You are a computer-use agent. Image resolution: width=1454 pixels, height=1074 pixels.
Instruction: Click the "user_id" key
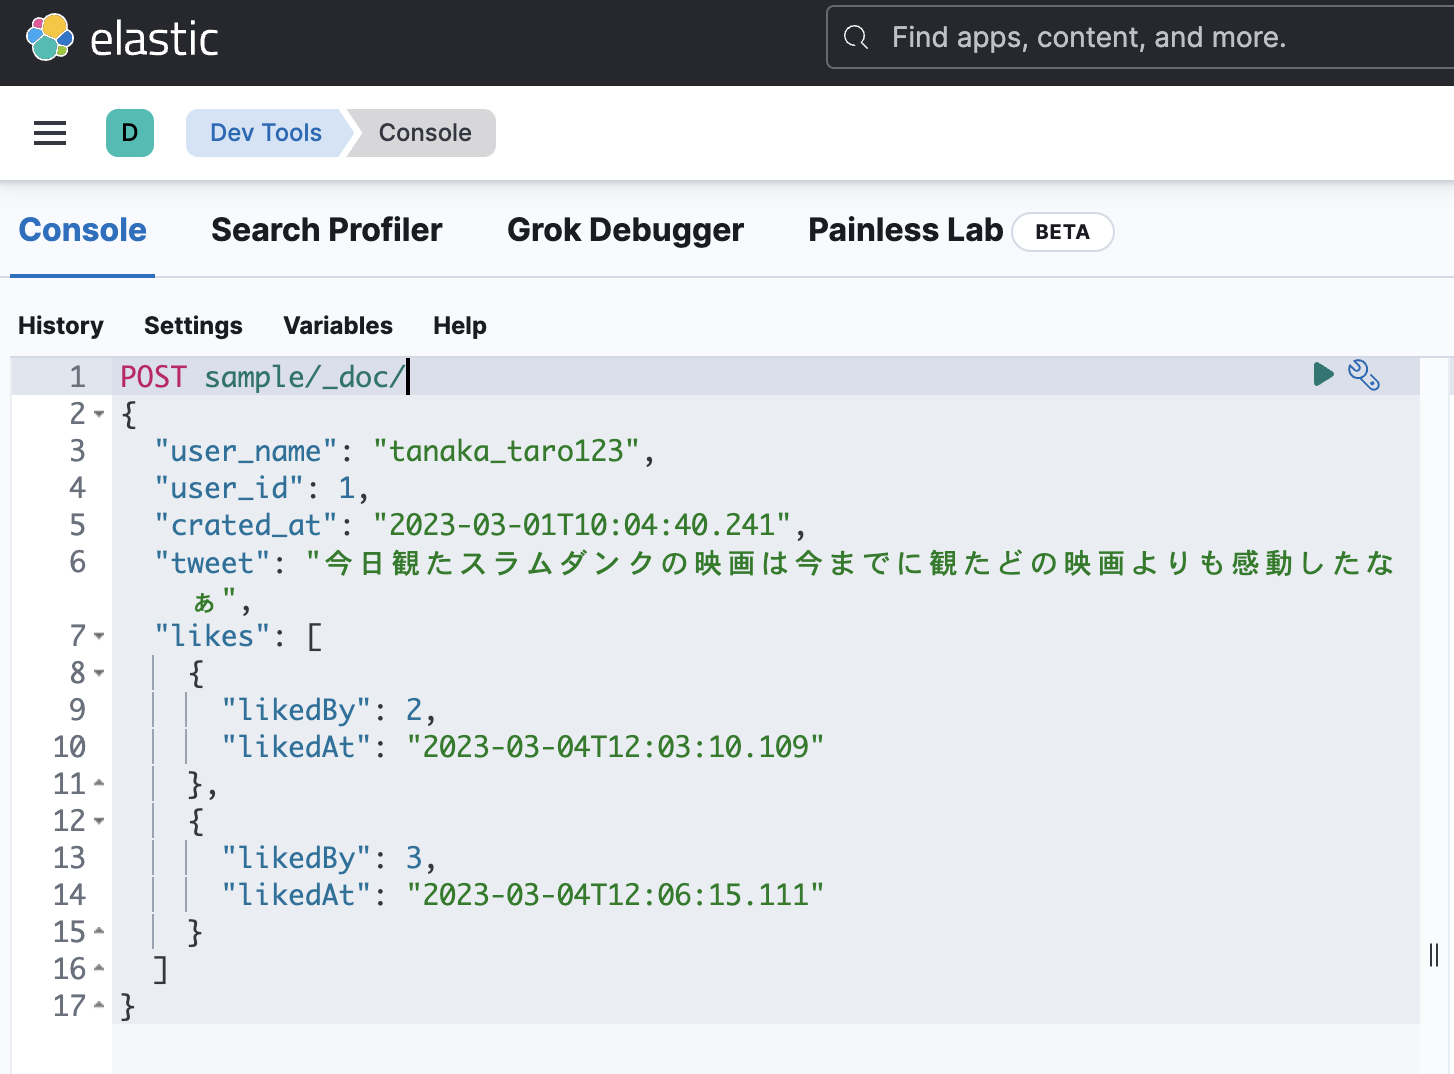[229, 488]
